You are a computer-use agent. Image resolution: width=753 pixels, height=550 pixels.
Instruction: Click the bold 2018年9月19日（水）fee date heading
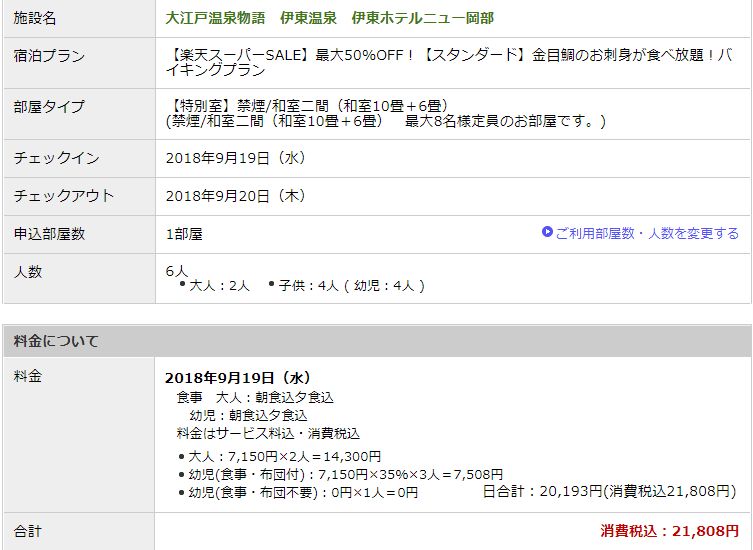(x=239, y=378)
